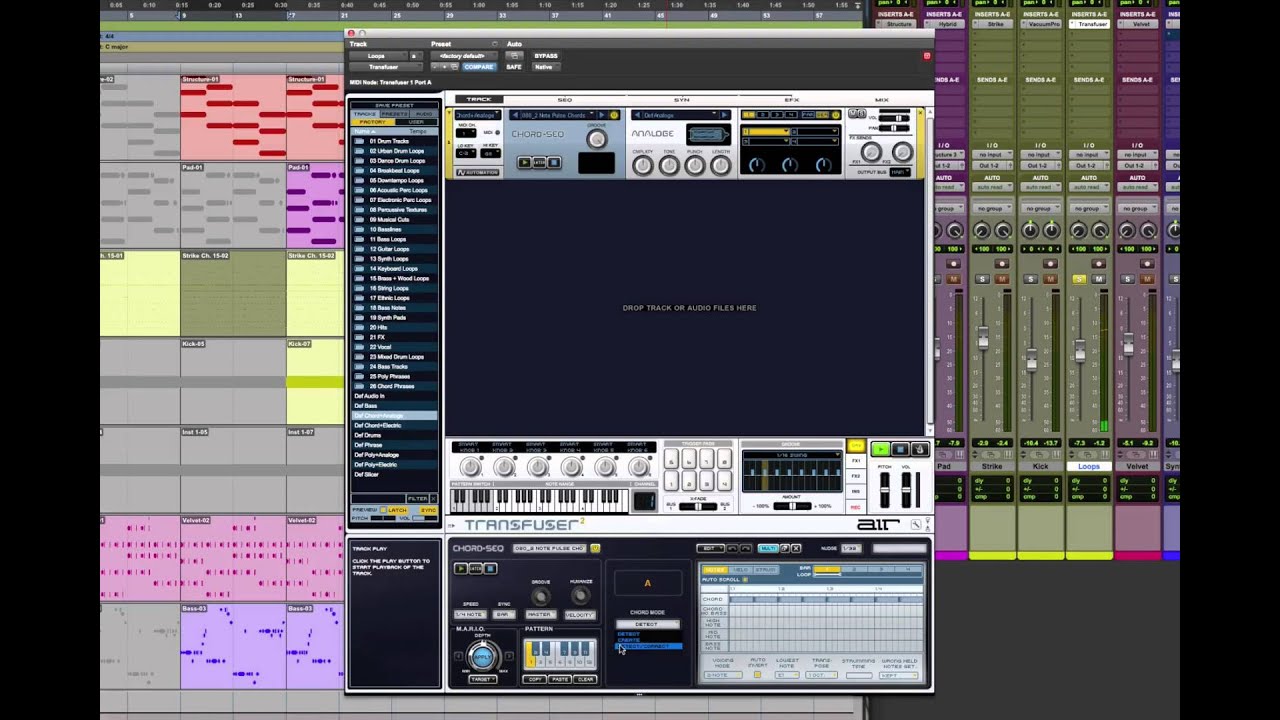Open the 080_2 Note Pulse Chords preset dropdown
This screenshot has height=720, width=1280.
click(558, 115)
